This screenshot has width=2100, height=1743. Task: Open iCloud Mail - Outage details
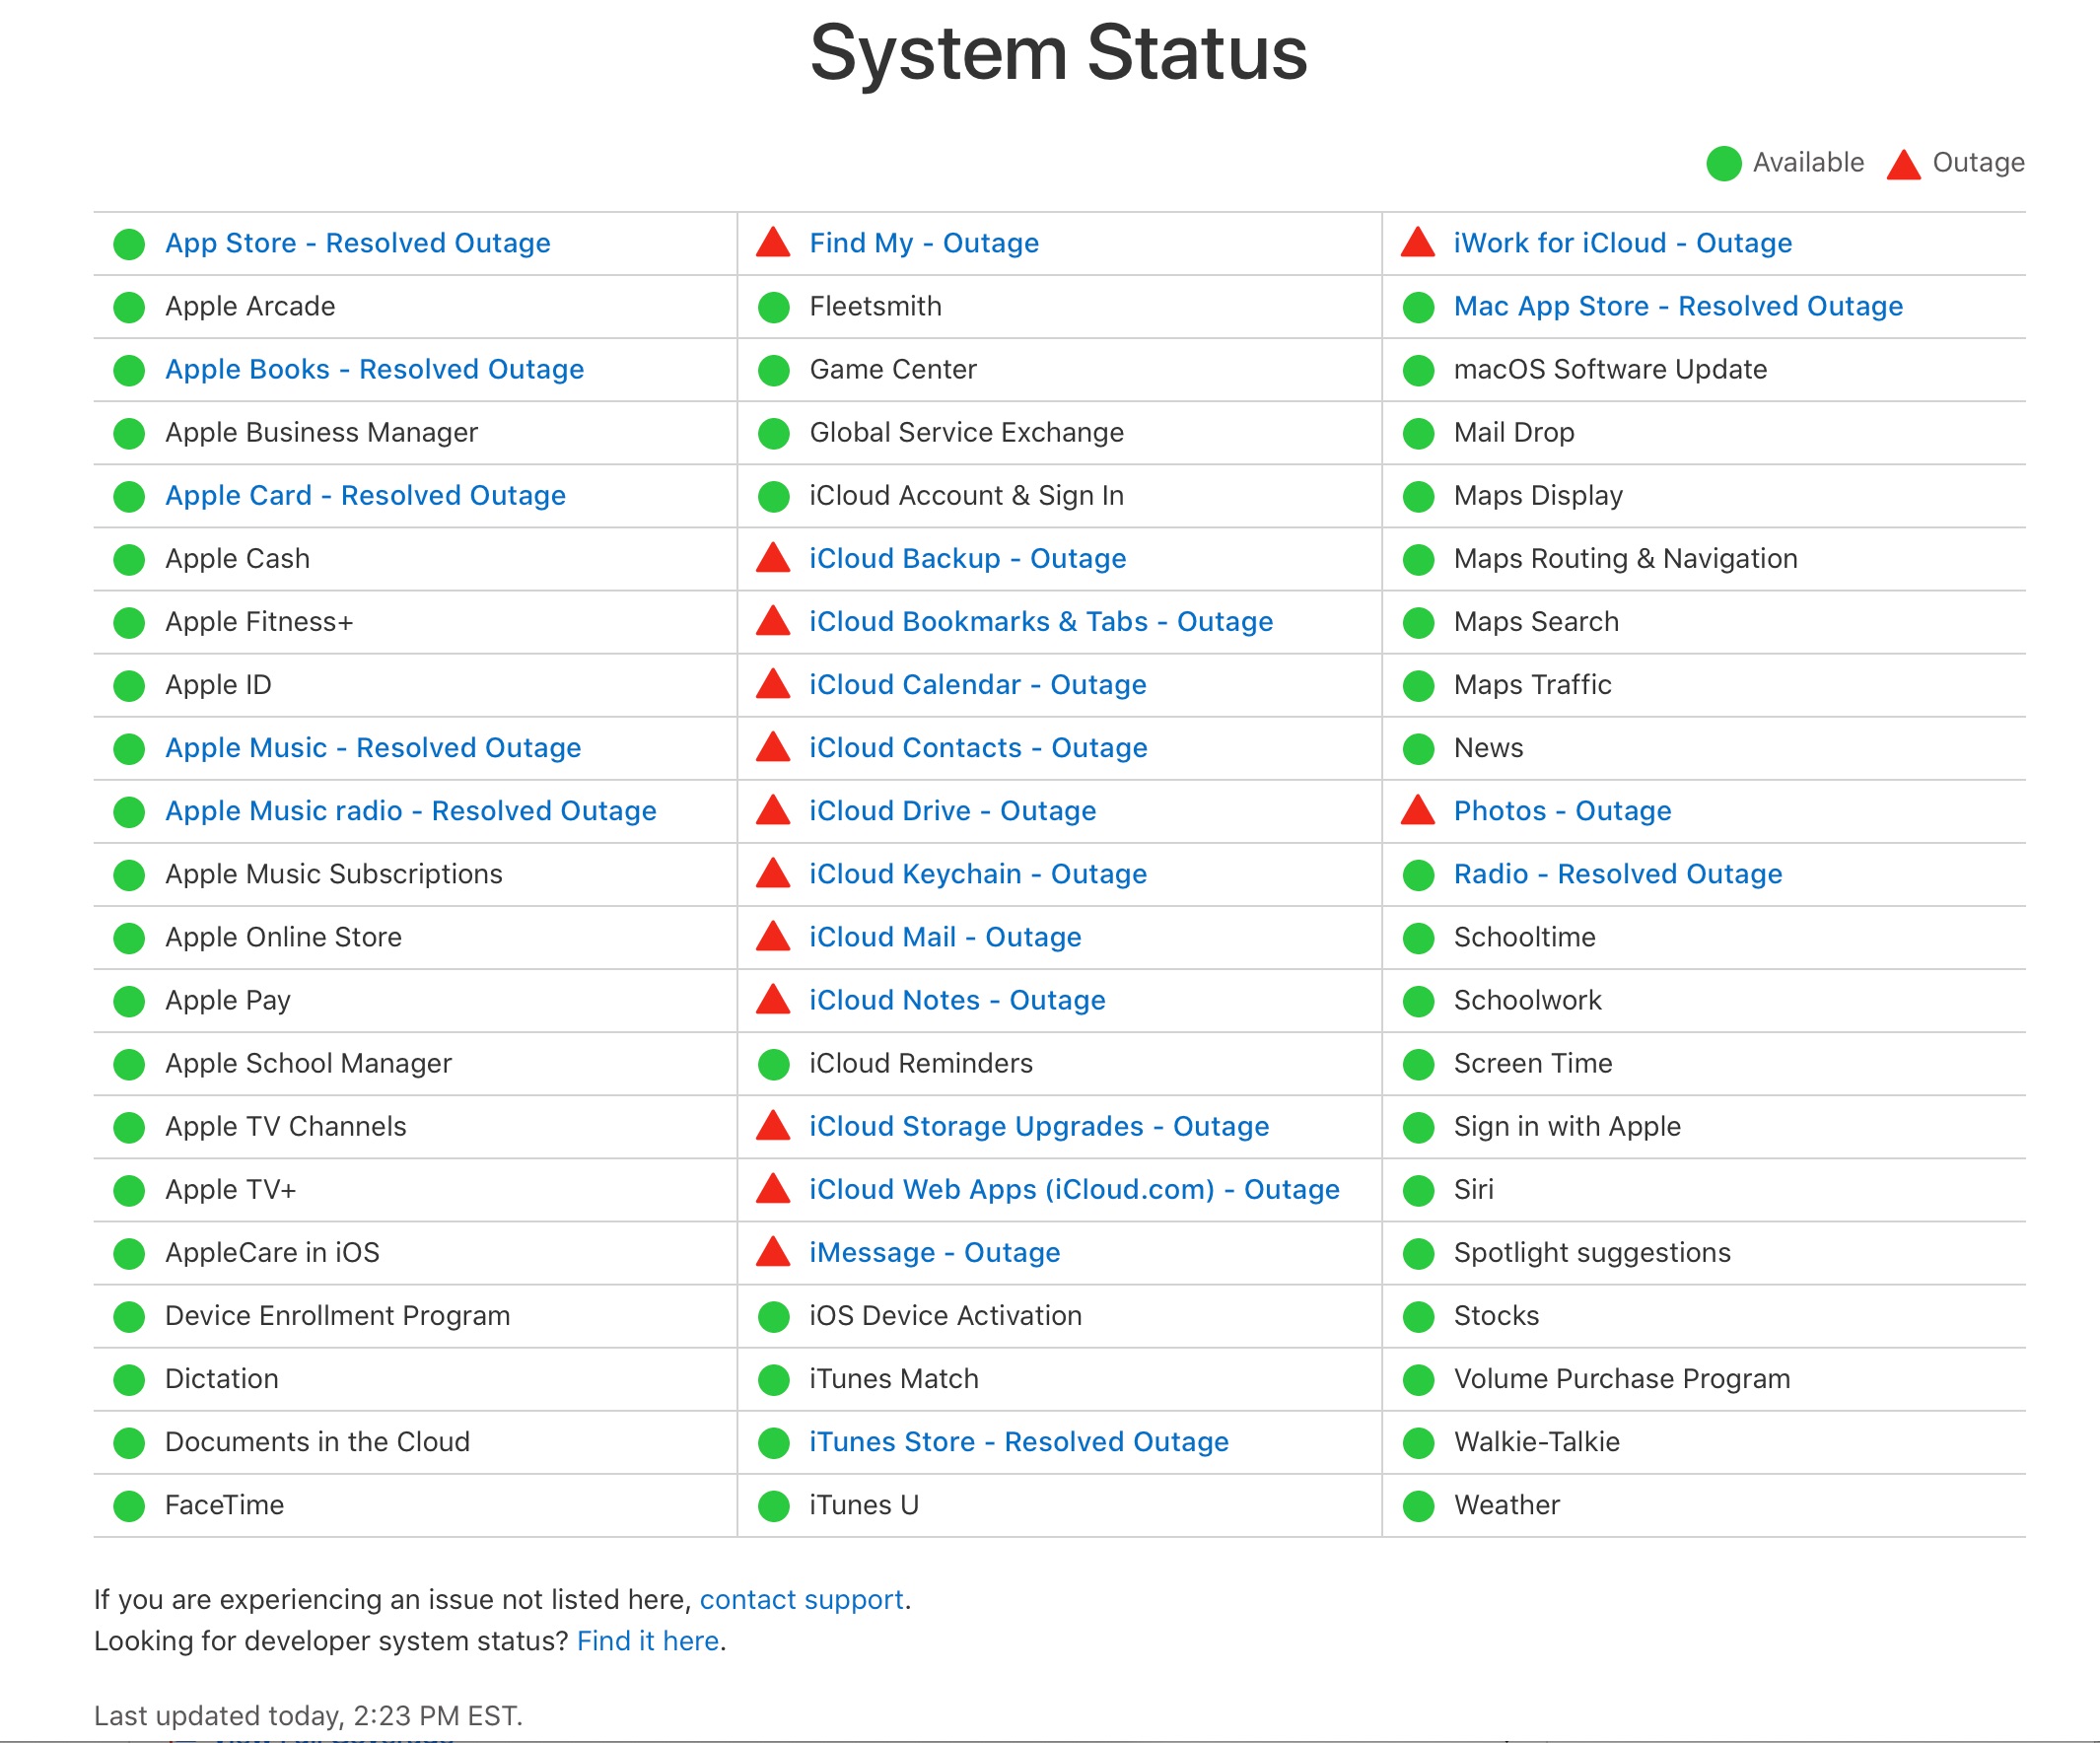pyautogui.click(x=945, y=937)
